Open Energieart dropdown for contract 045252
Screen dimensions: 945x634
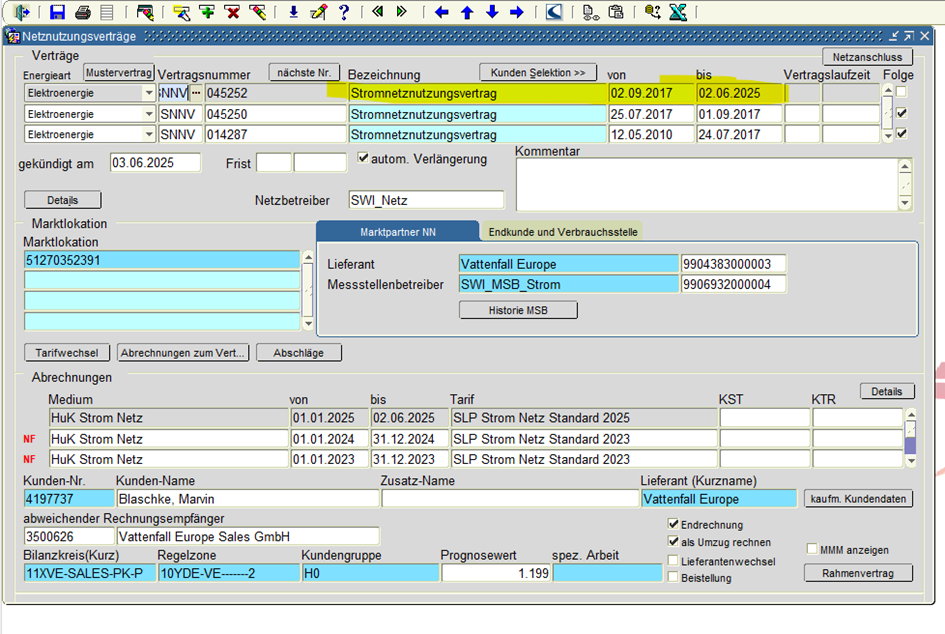click(149, 93)
